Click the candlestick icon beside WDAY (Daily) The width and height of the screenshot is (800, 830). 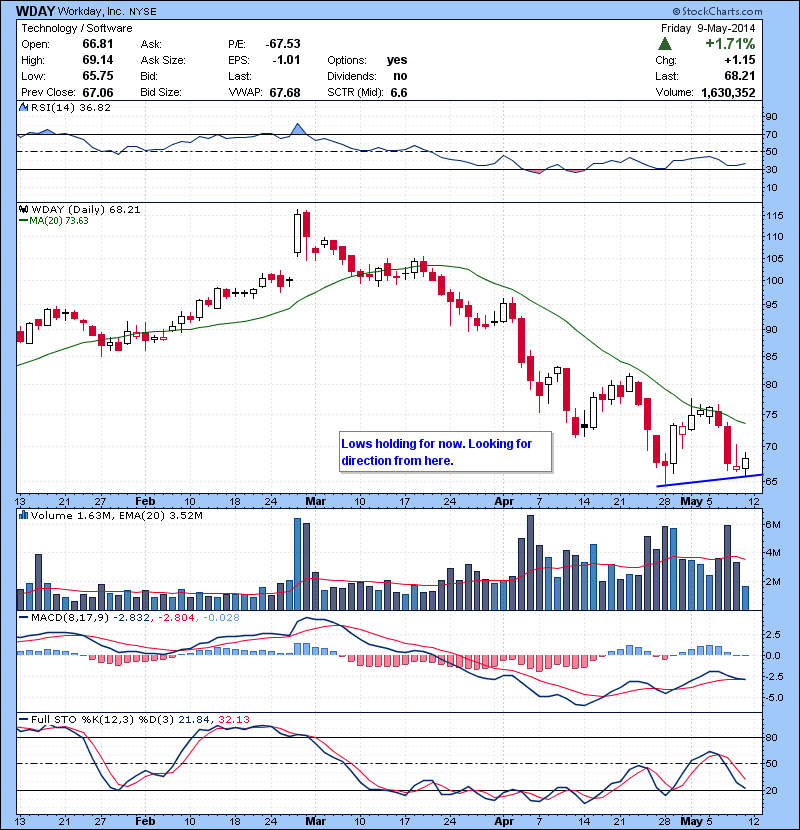pos(23,210)
